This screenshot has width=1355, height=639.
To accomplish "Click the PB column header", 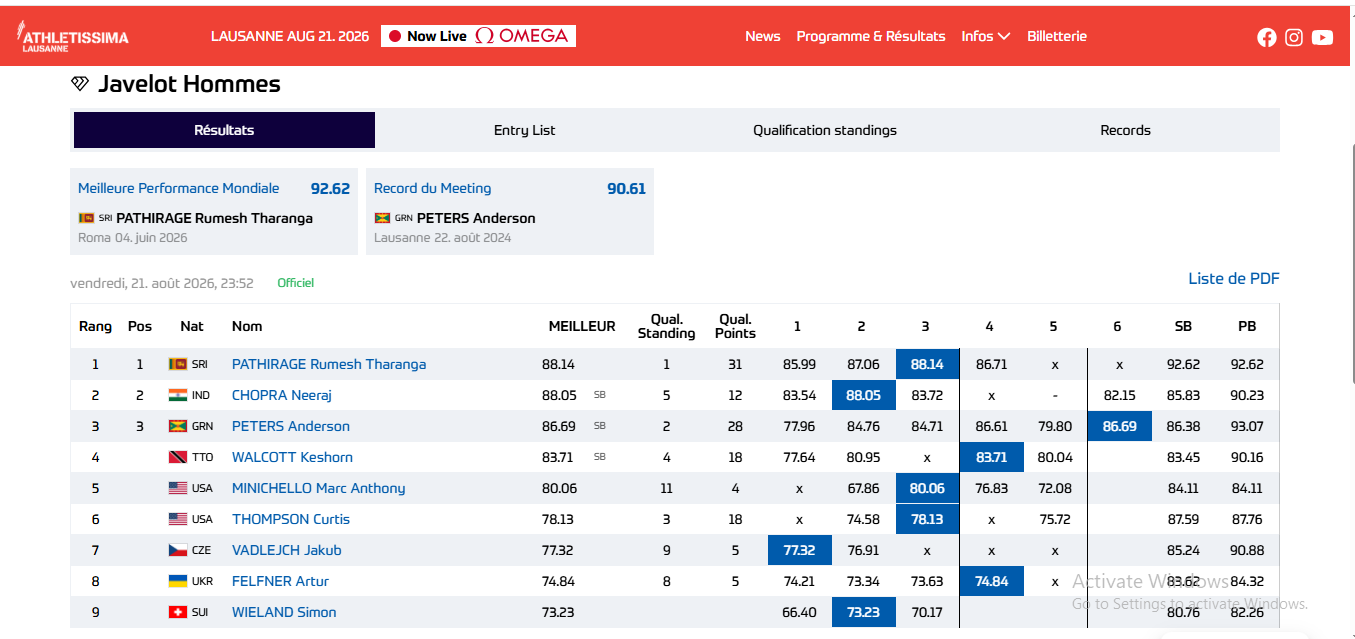I will (1247, 326).
